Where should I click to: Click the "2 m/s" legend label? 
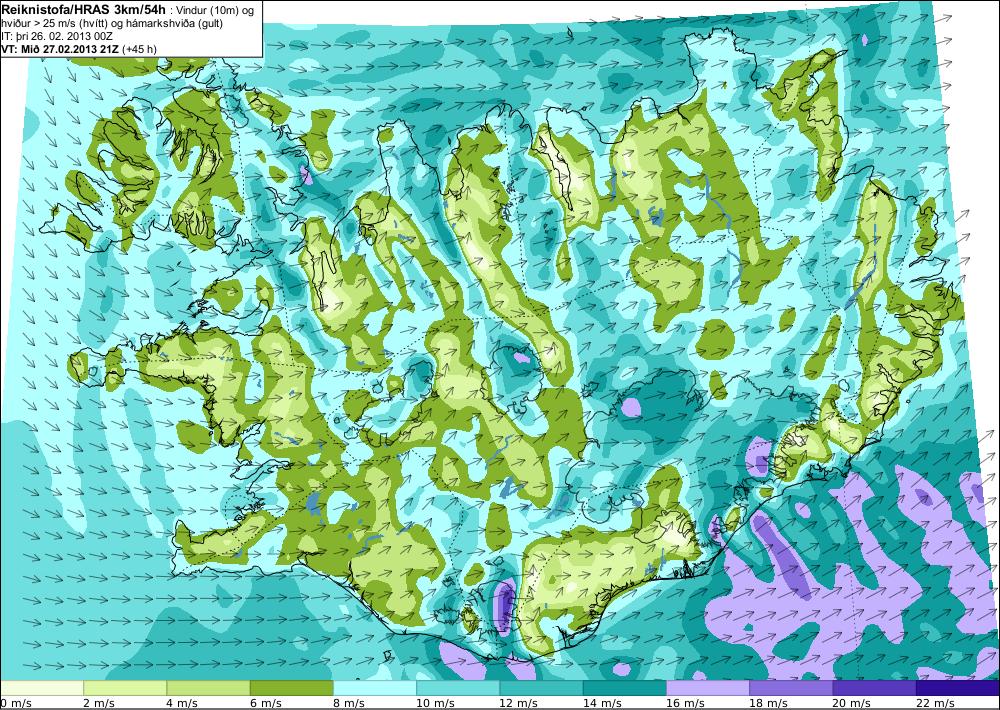(x=99, y=703)
